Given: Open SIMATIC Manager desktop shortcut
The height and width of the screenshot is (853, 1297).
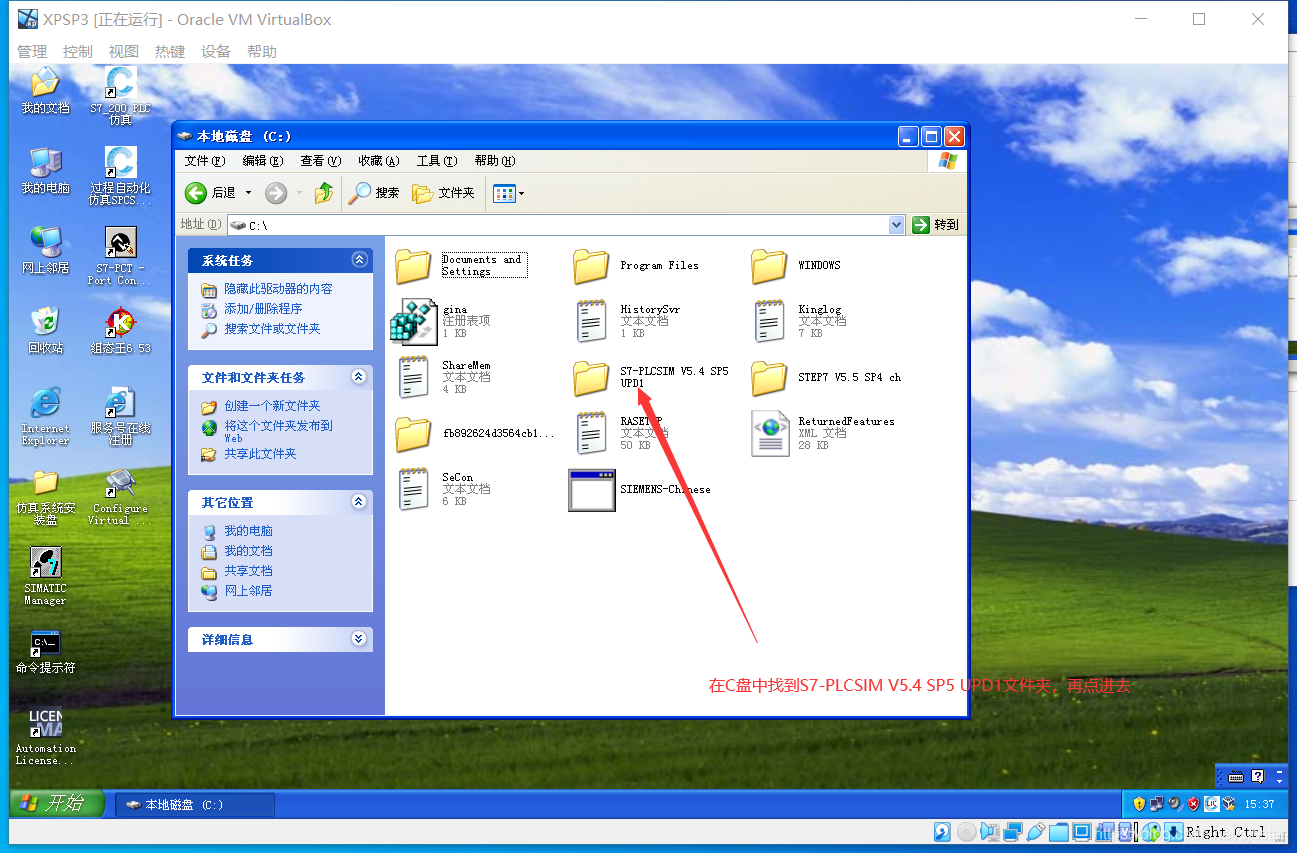Looking at the screenshot, I should coord(45,575).
